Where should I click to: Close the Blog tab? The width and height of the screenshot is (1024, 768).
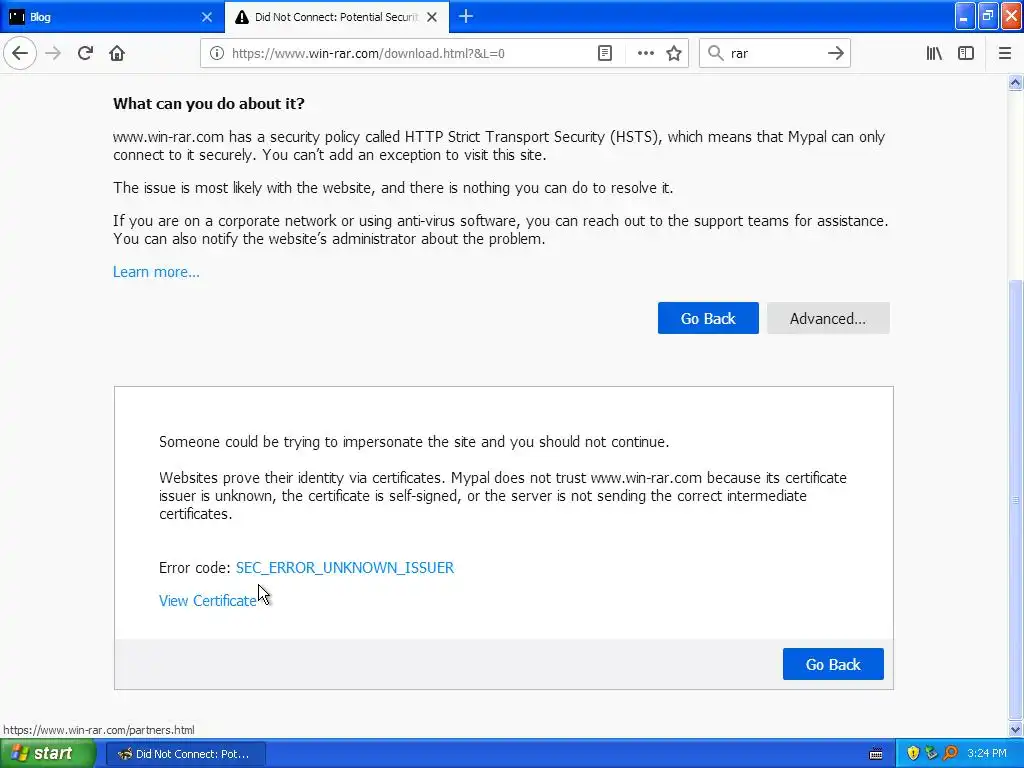coord(207,17)
